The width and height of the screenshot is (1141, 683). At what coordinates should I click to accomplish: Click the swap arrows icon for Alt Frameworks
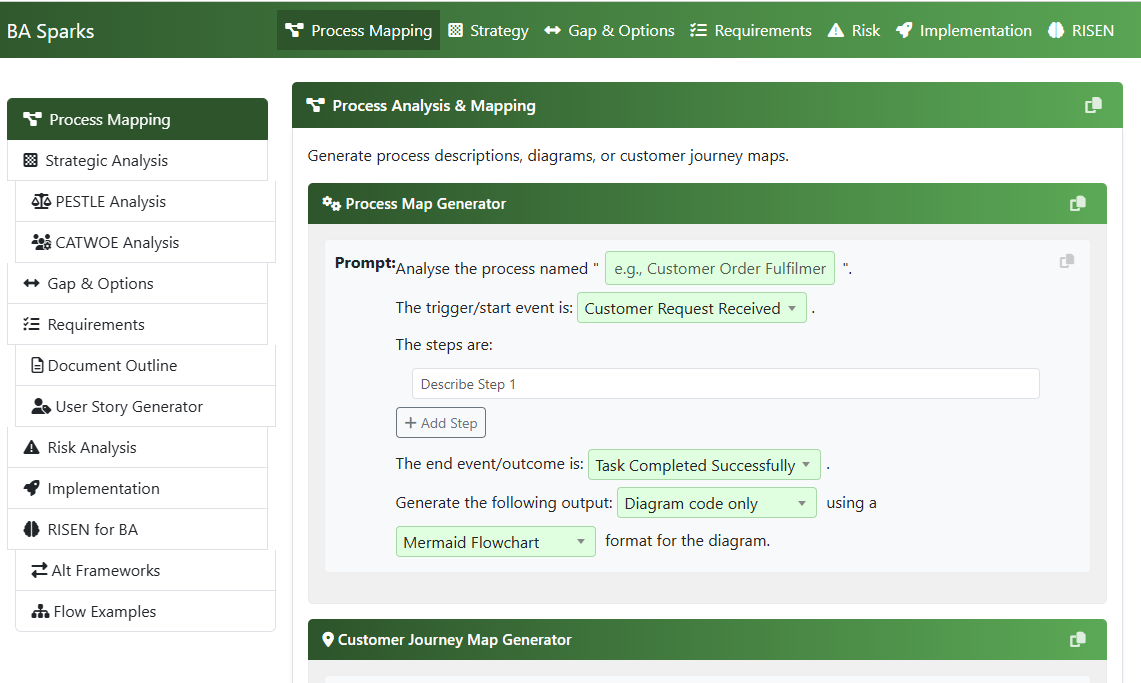pyautogui.click(x=39, y=570)
